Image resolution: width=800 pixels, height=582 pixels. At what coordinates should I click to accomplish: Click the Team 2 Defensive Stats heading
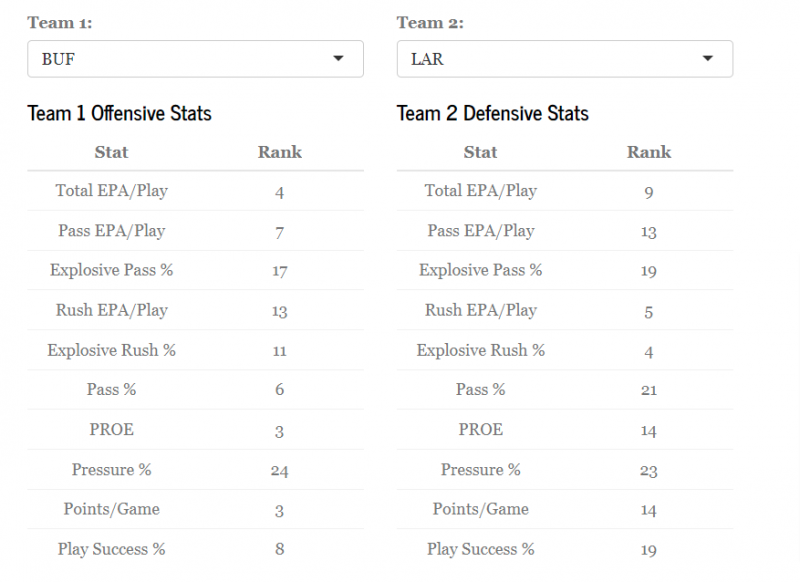[493, 113]
